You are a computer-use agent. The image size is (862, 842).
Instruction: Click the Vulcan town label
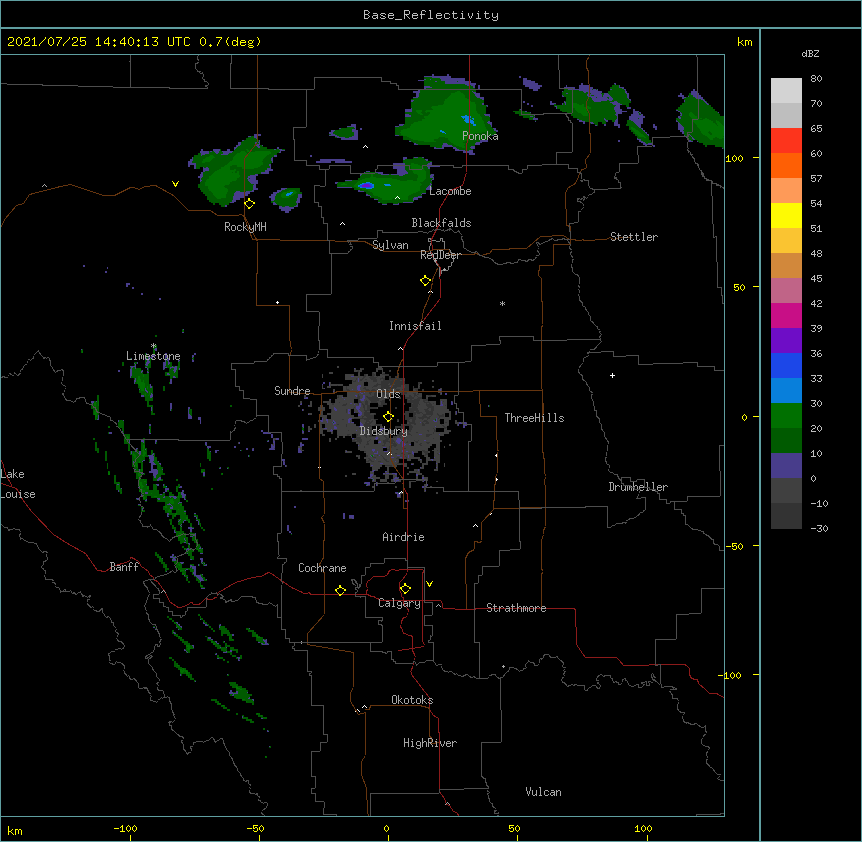pos(543,792)
